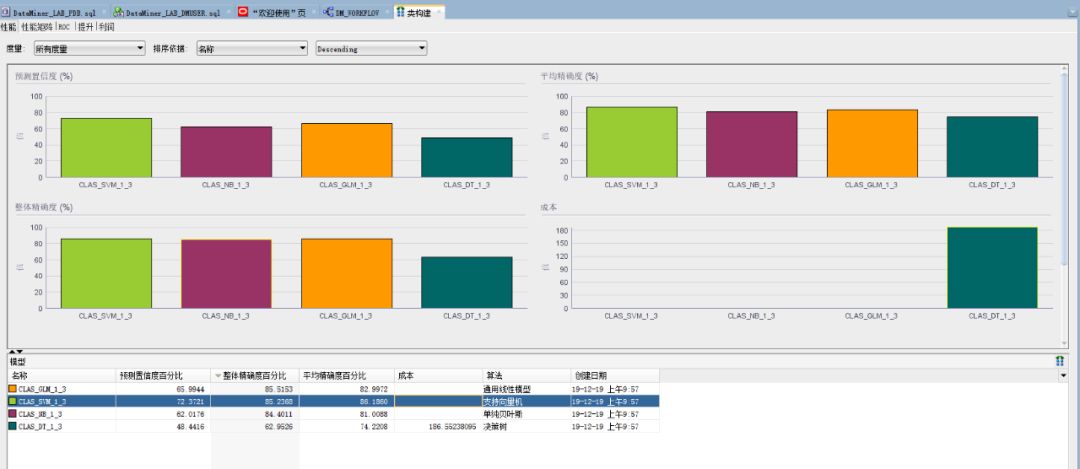This screenshot has width=1080, height=469.
Task: Open the 度量 measure dropdown
Action: point(90,48)
